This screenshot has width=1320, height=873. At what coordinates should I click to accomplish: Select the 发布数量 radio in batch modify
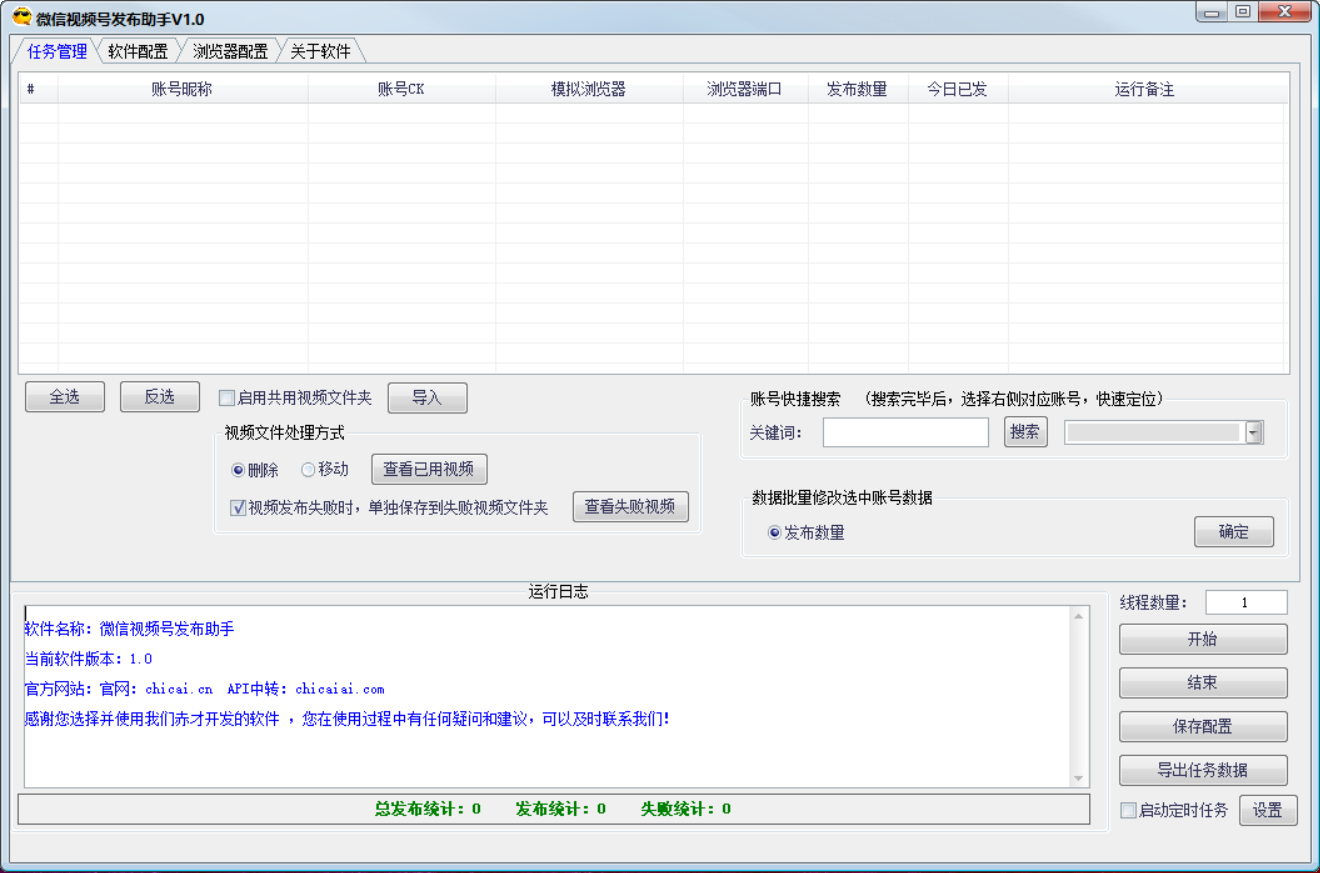(x=774, y=533)
